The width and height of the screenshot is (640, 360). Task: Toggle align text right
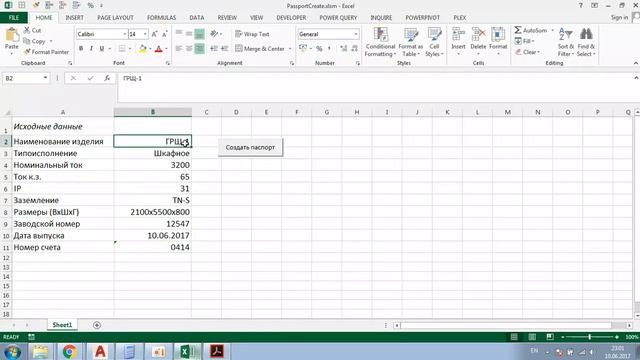[x=200, y=49]
